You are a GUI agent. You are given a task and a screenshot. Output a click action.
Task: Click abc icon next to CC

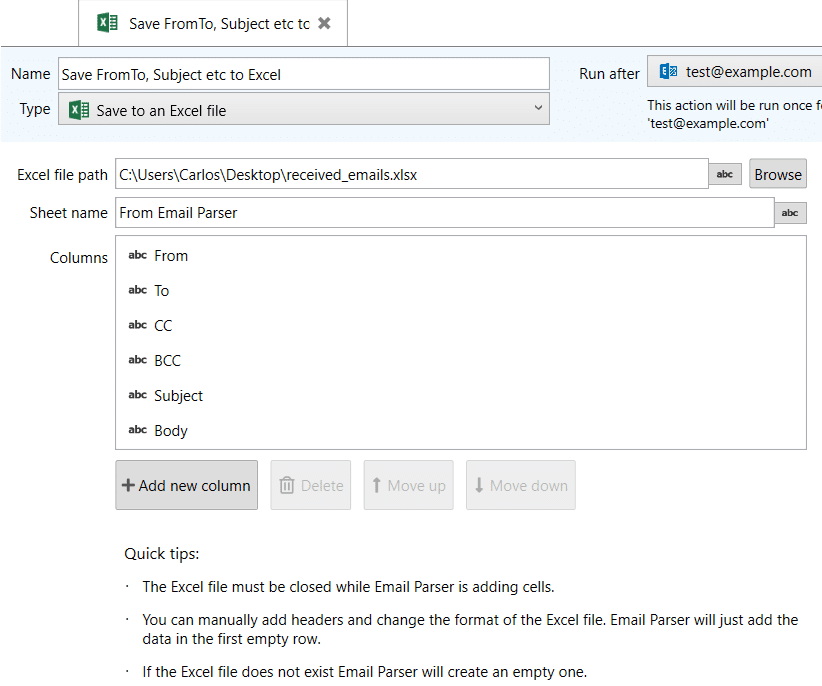tap(137, 325)
